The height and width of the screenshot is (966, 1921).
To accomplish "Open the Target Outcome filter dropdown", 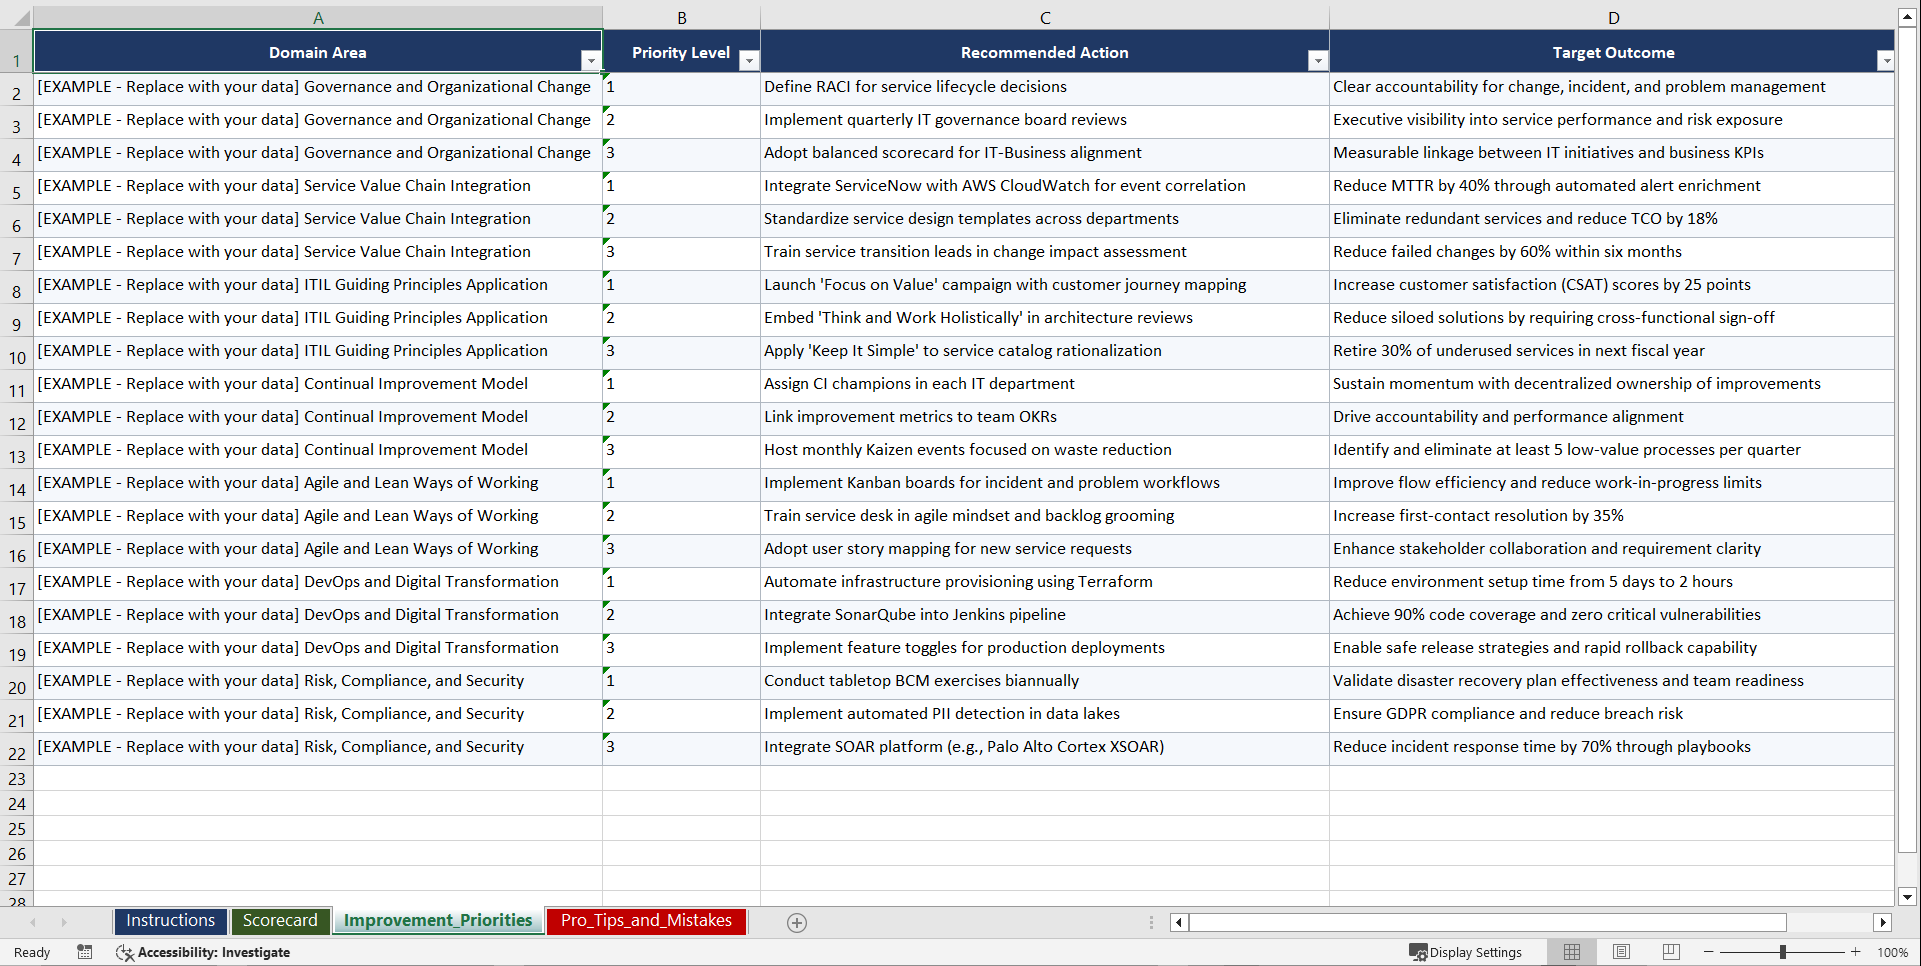I will [x=1886, y=61].
